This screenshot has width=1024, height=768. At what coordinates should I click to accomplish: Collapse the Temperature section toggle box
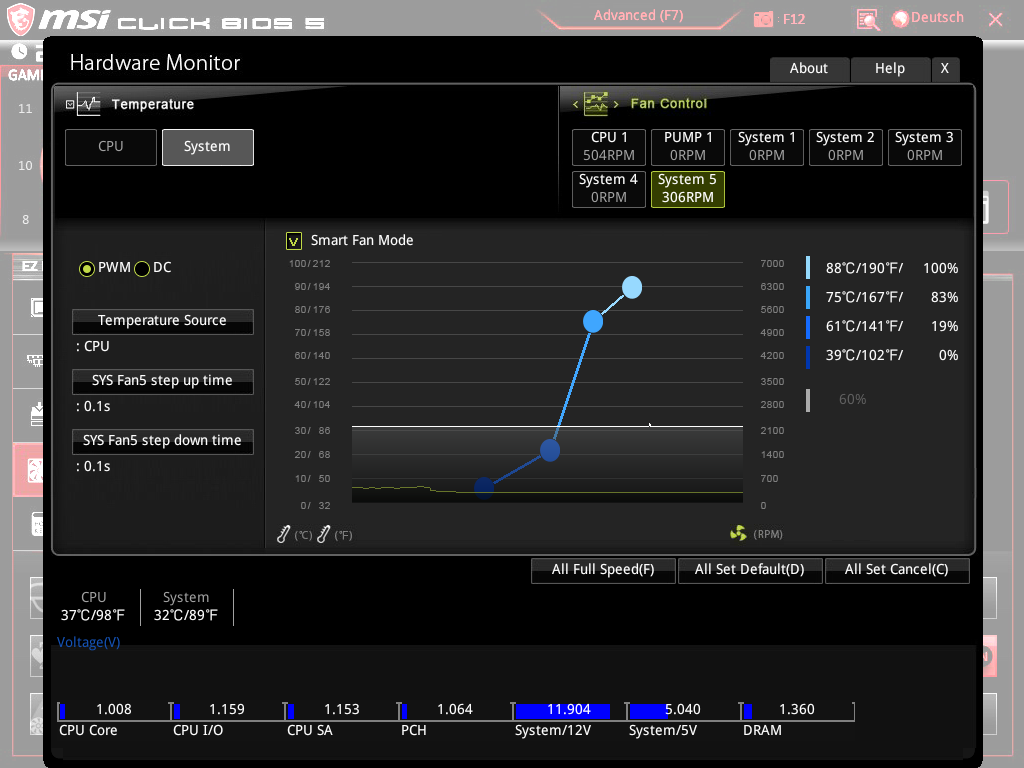[70, 104]
